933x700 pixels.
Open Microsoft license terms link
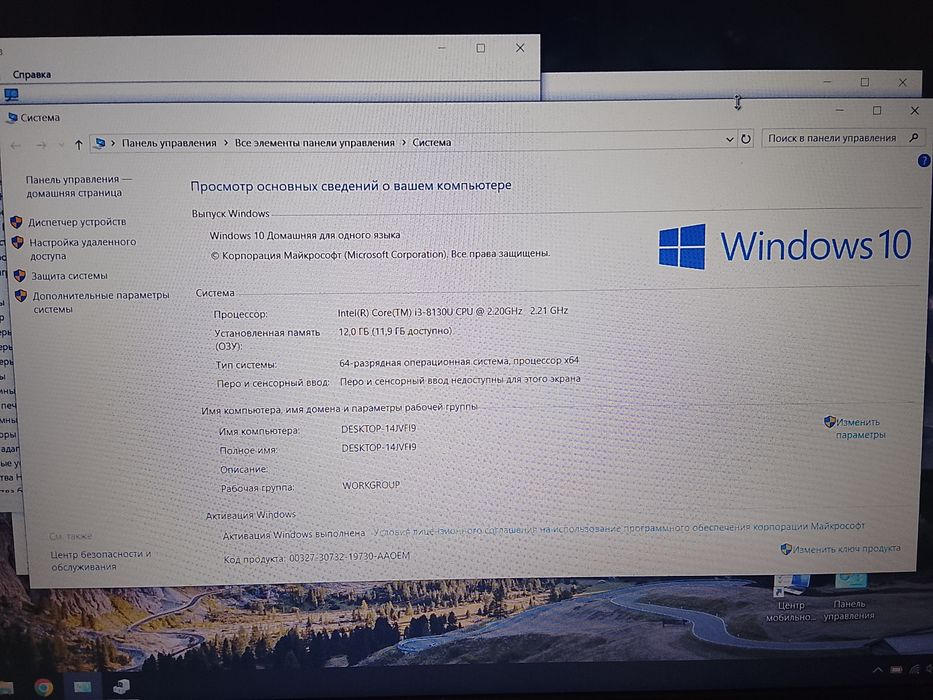click(619, 529)
